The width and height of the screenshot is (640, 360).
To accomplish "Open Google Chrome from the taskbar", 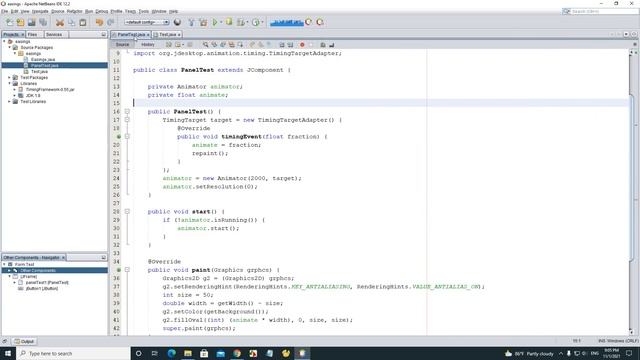I will click(x=237, y=353).
